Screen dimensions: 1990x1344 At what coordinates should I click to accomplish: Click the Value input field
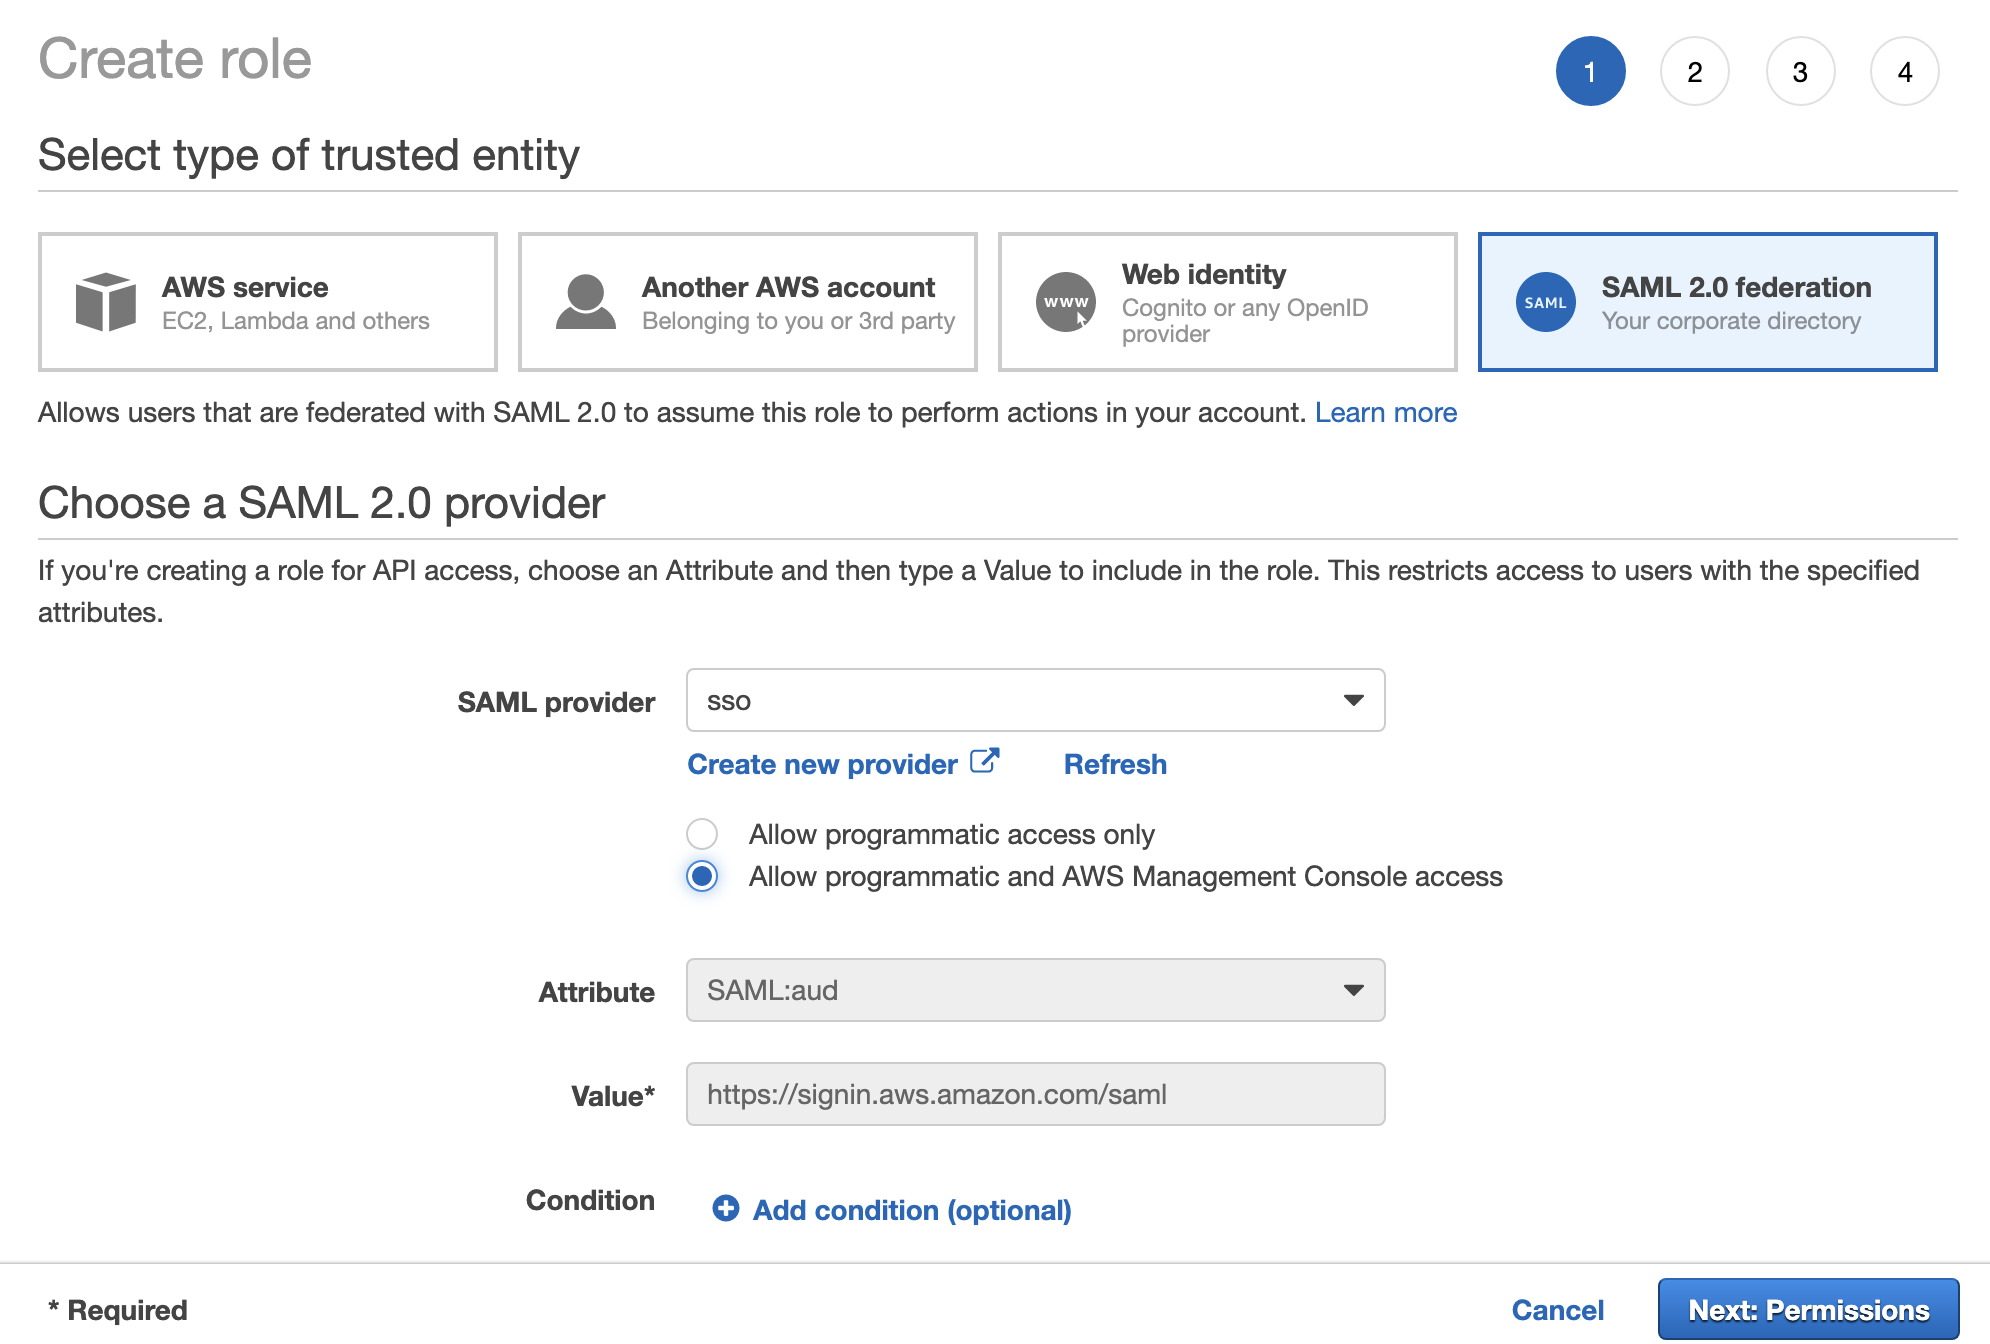[1035, 1094]
